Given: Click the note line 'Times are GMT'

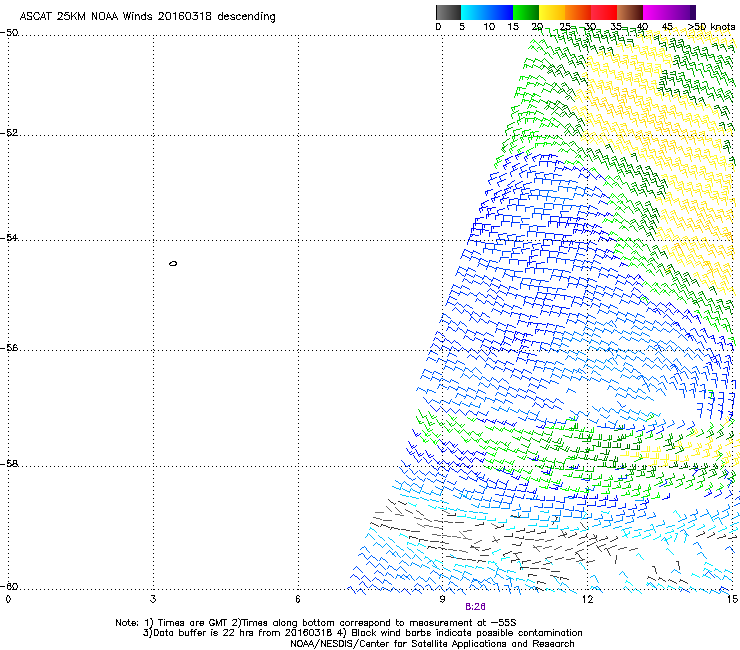Looking at the screenshot, I should [316, 623].
